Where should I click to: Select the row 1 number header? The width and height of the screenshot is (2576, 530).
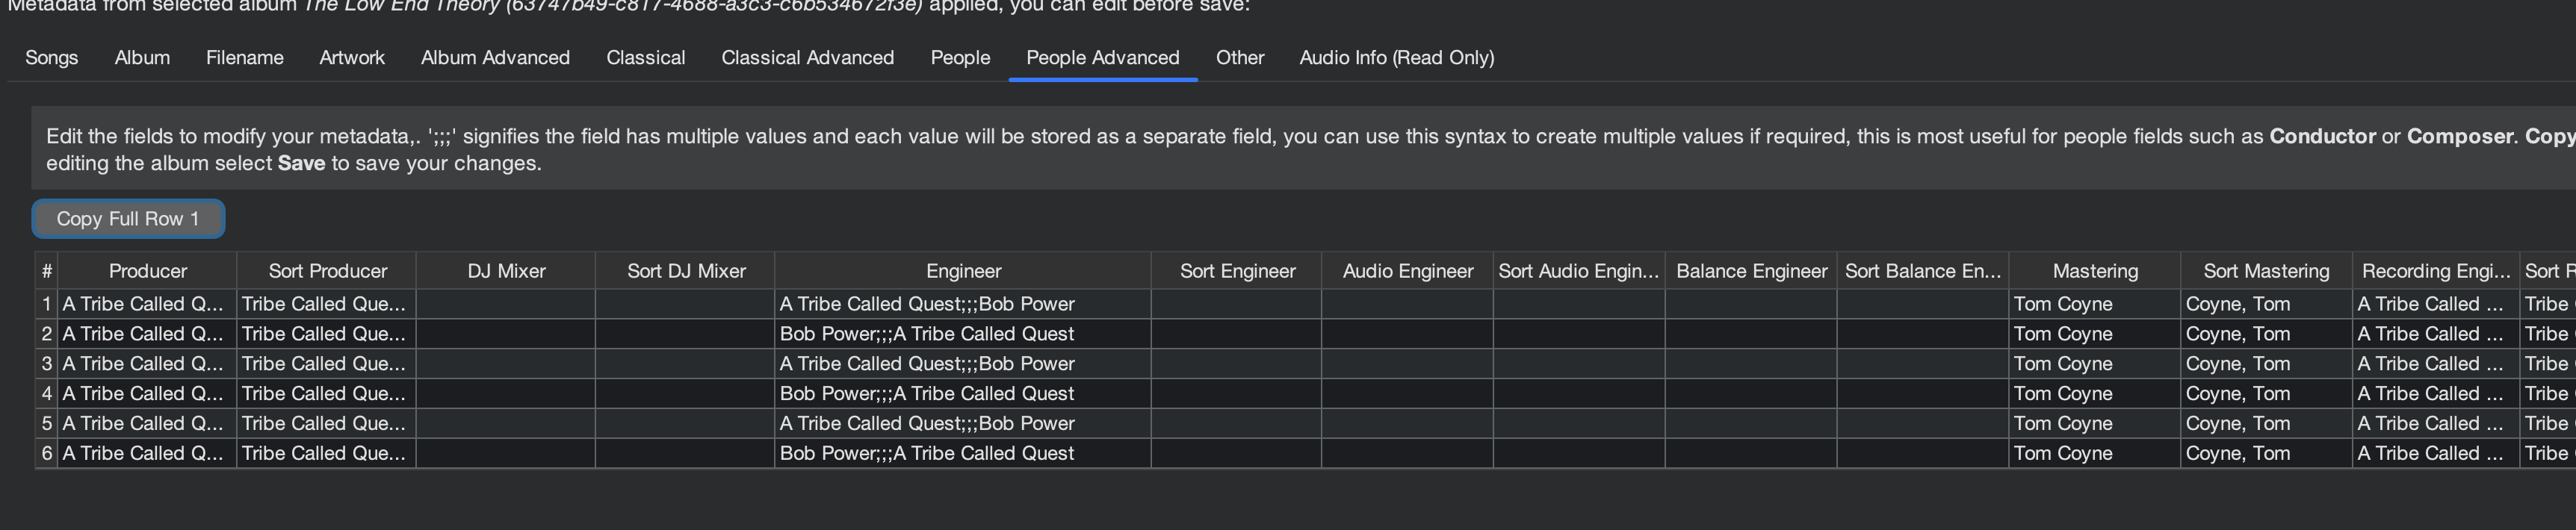click(46, 304)
